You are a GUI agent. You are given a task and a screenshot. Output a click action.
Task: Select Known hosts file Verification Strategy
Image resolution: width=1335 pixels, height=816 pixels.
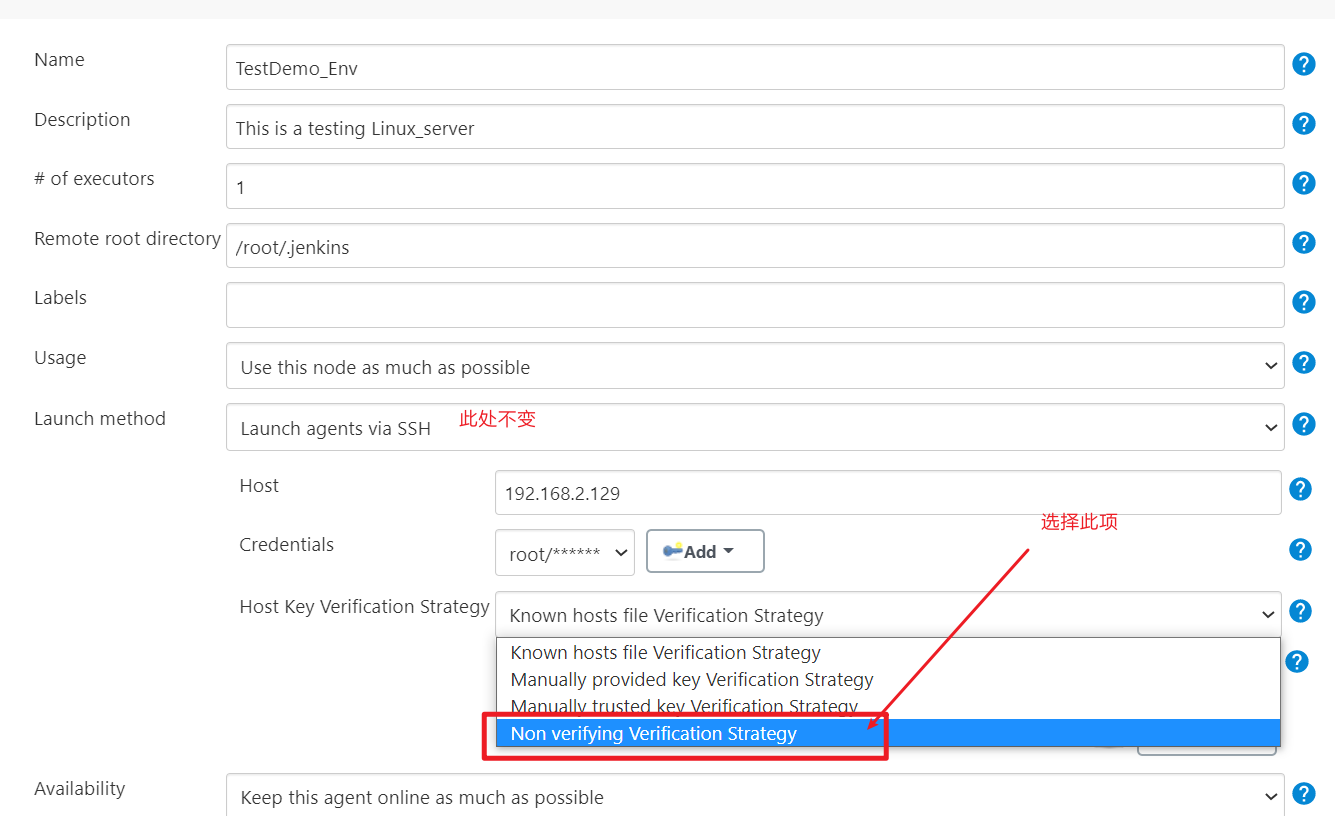click(x=665, y=652)
